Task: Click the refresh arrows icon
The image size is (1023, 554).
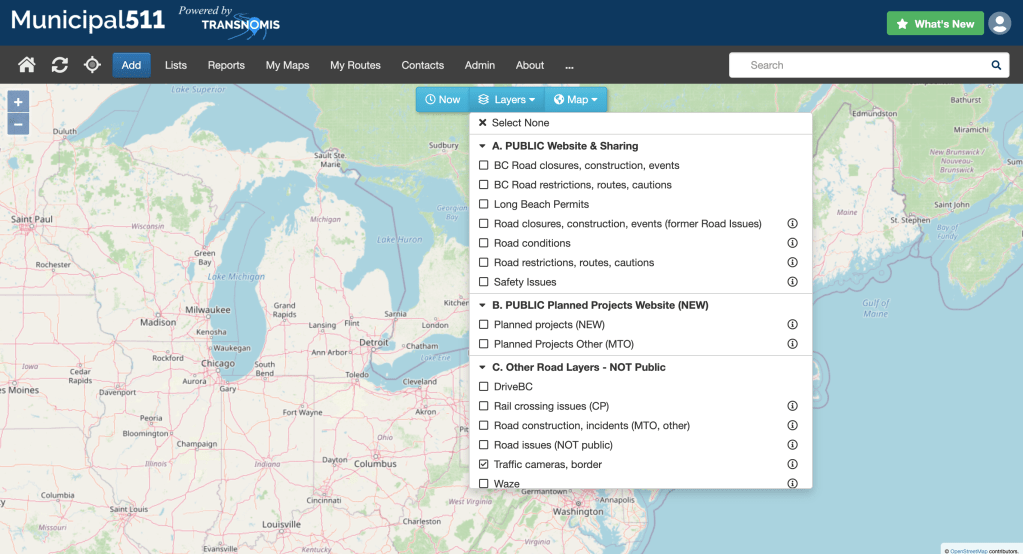Action: pos(60,65)
